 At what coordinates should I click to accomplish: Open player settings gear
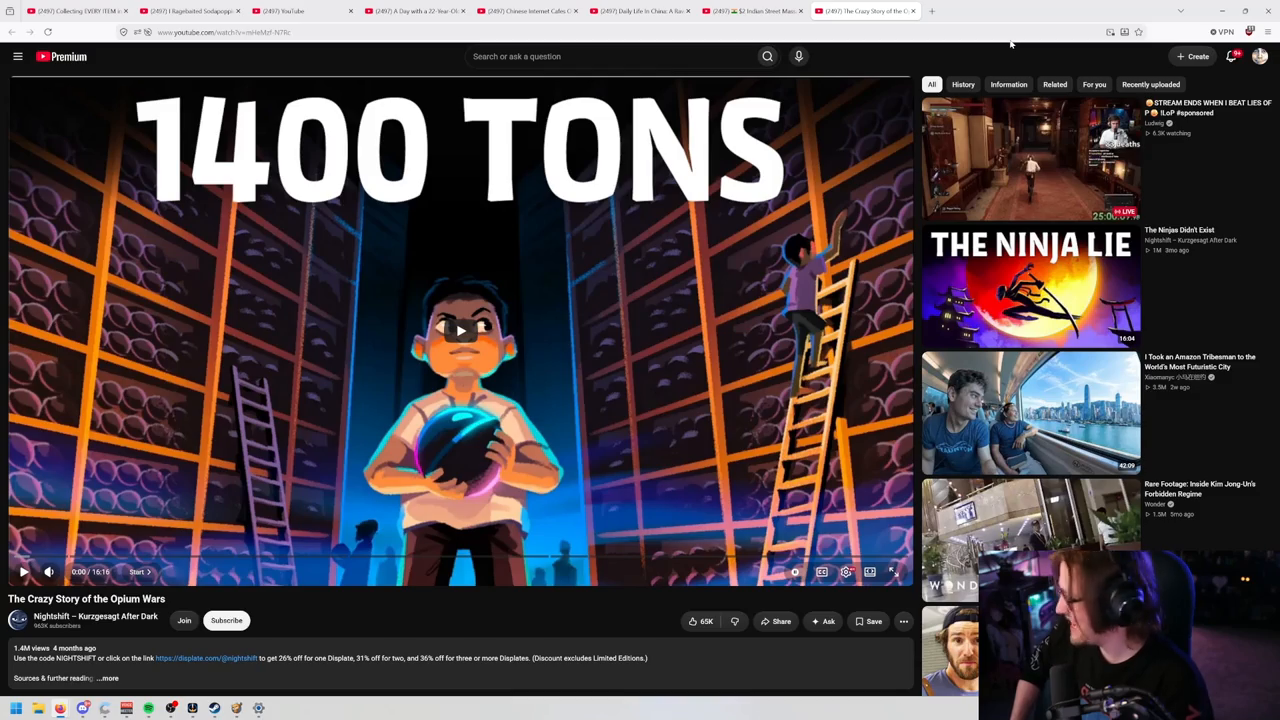click(x=846, y=572)
